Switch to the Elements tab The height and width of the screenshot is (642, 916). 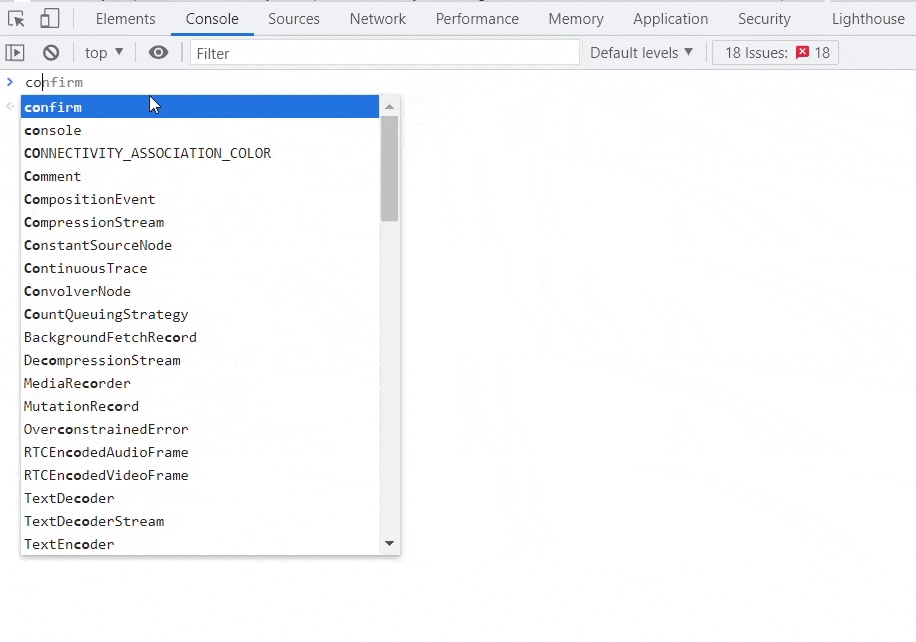pos(125,18)
